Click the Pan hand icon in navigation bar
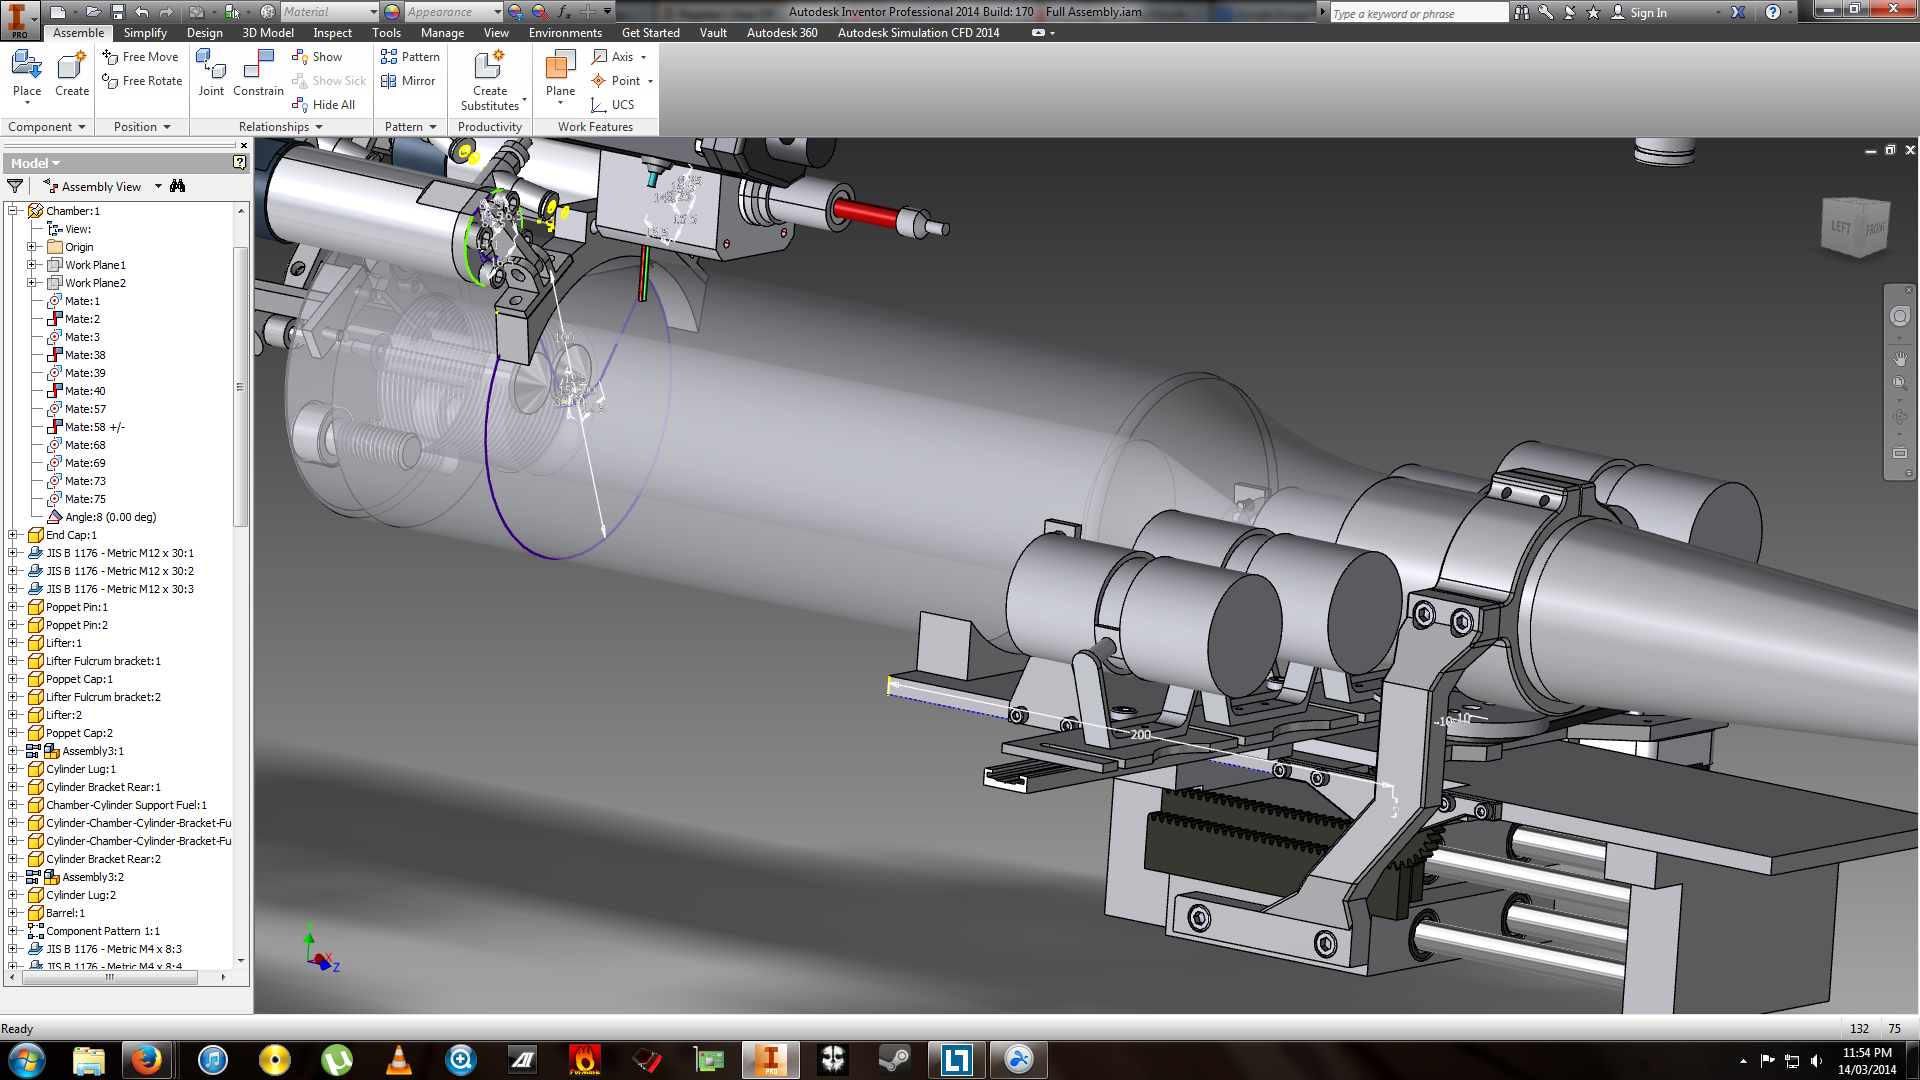 (1899, 358)
